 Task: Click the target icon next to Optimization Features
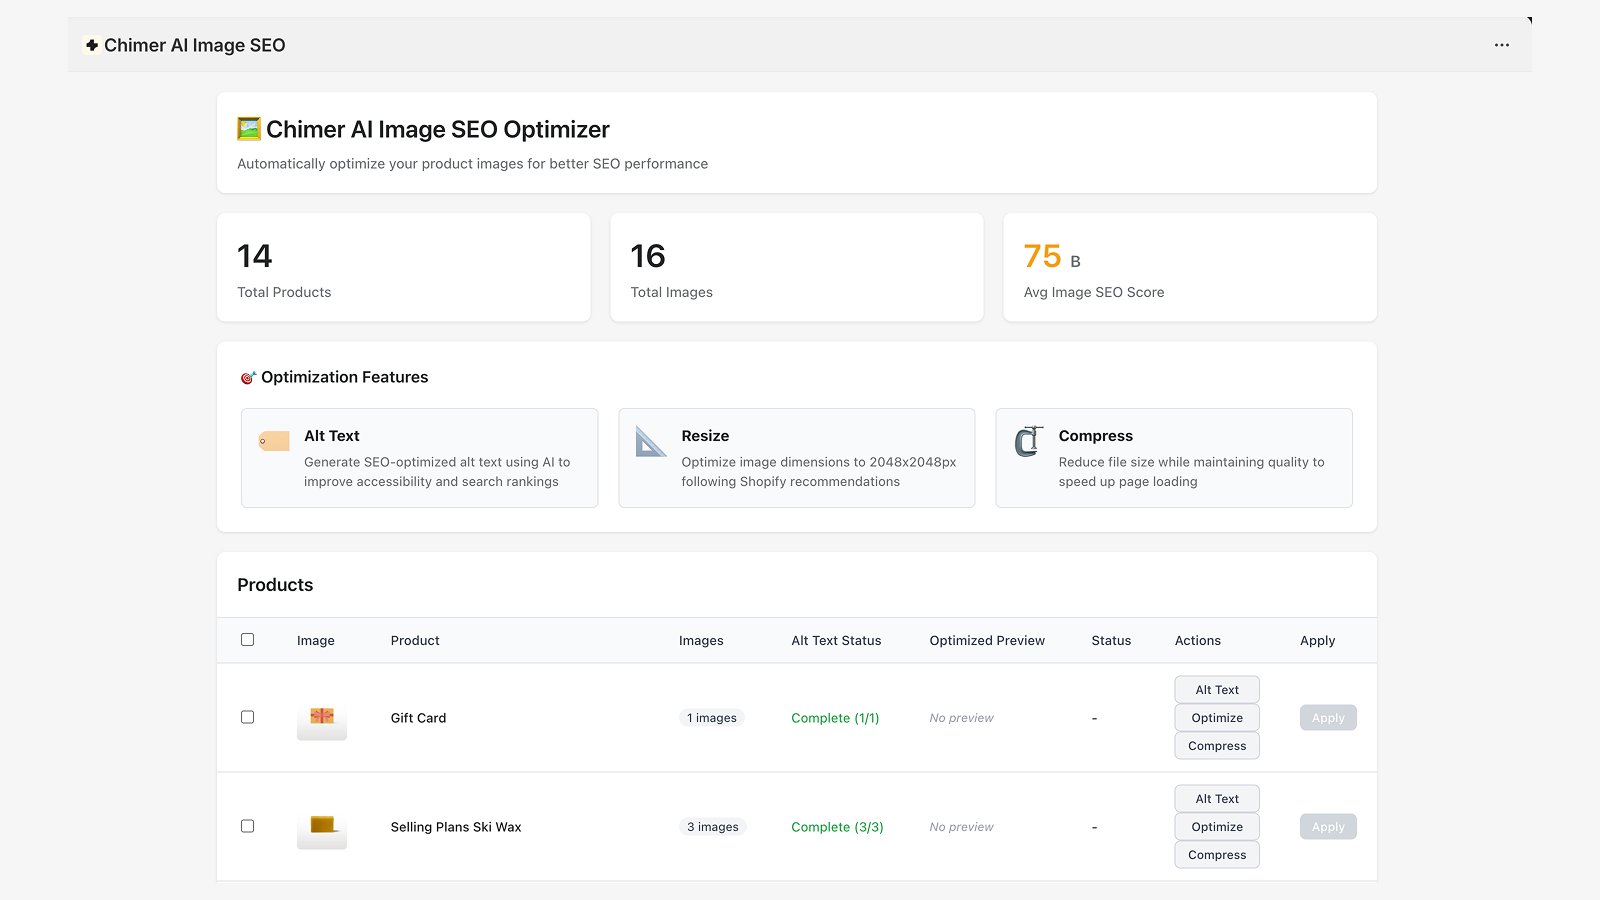point(247,377)
